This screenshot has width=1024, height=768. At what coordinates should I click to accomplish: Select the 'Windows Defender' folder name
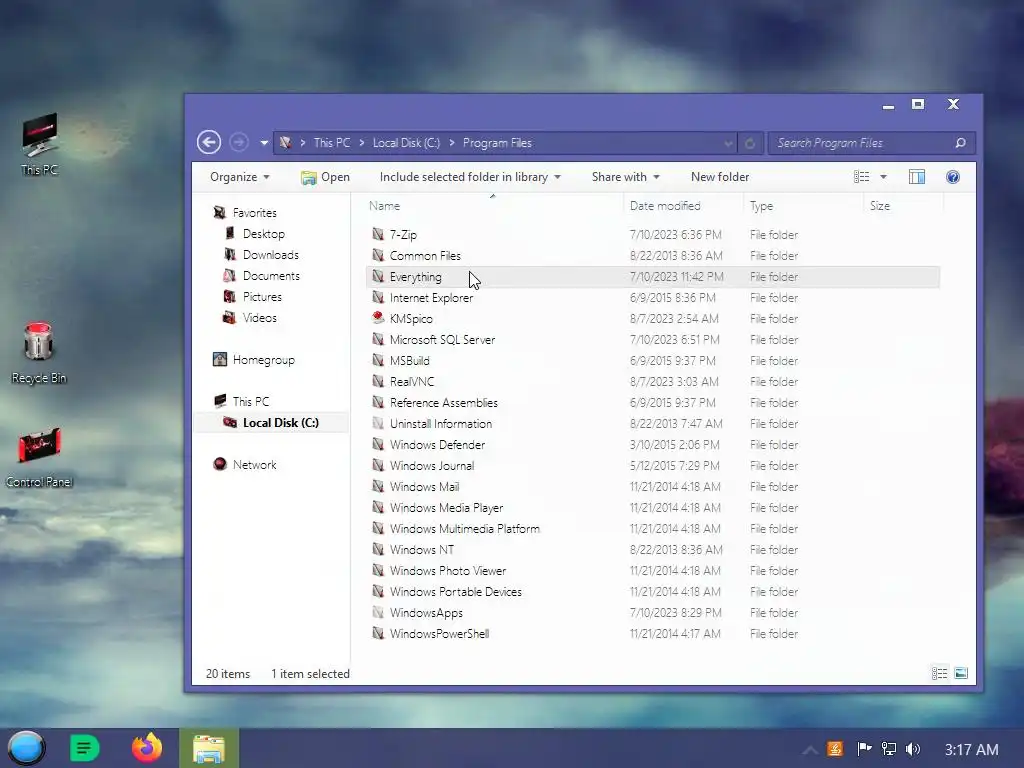437,445
